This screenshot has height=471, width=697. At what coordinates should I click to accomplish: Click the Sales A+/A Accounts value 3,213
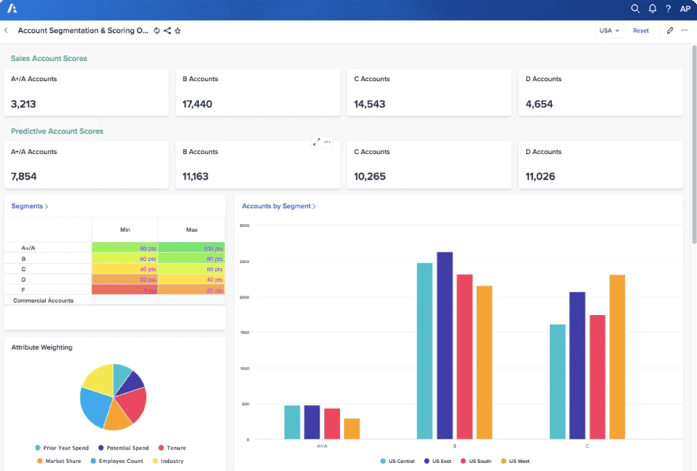pos(24,104)
